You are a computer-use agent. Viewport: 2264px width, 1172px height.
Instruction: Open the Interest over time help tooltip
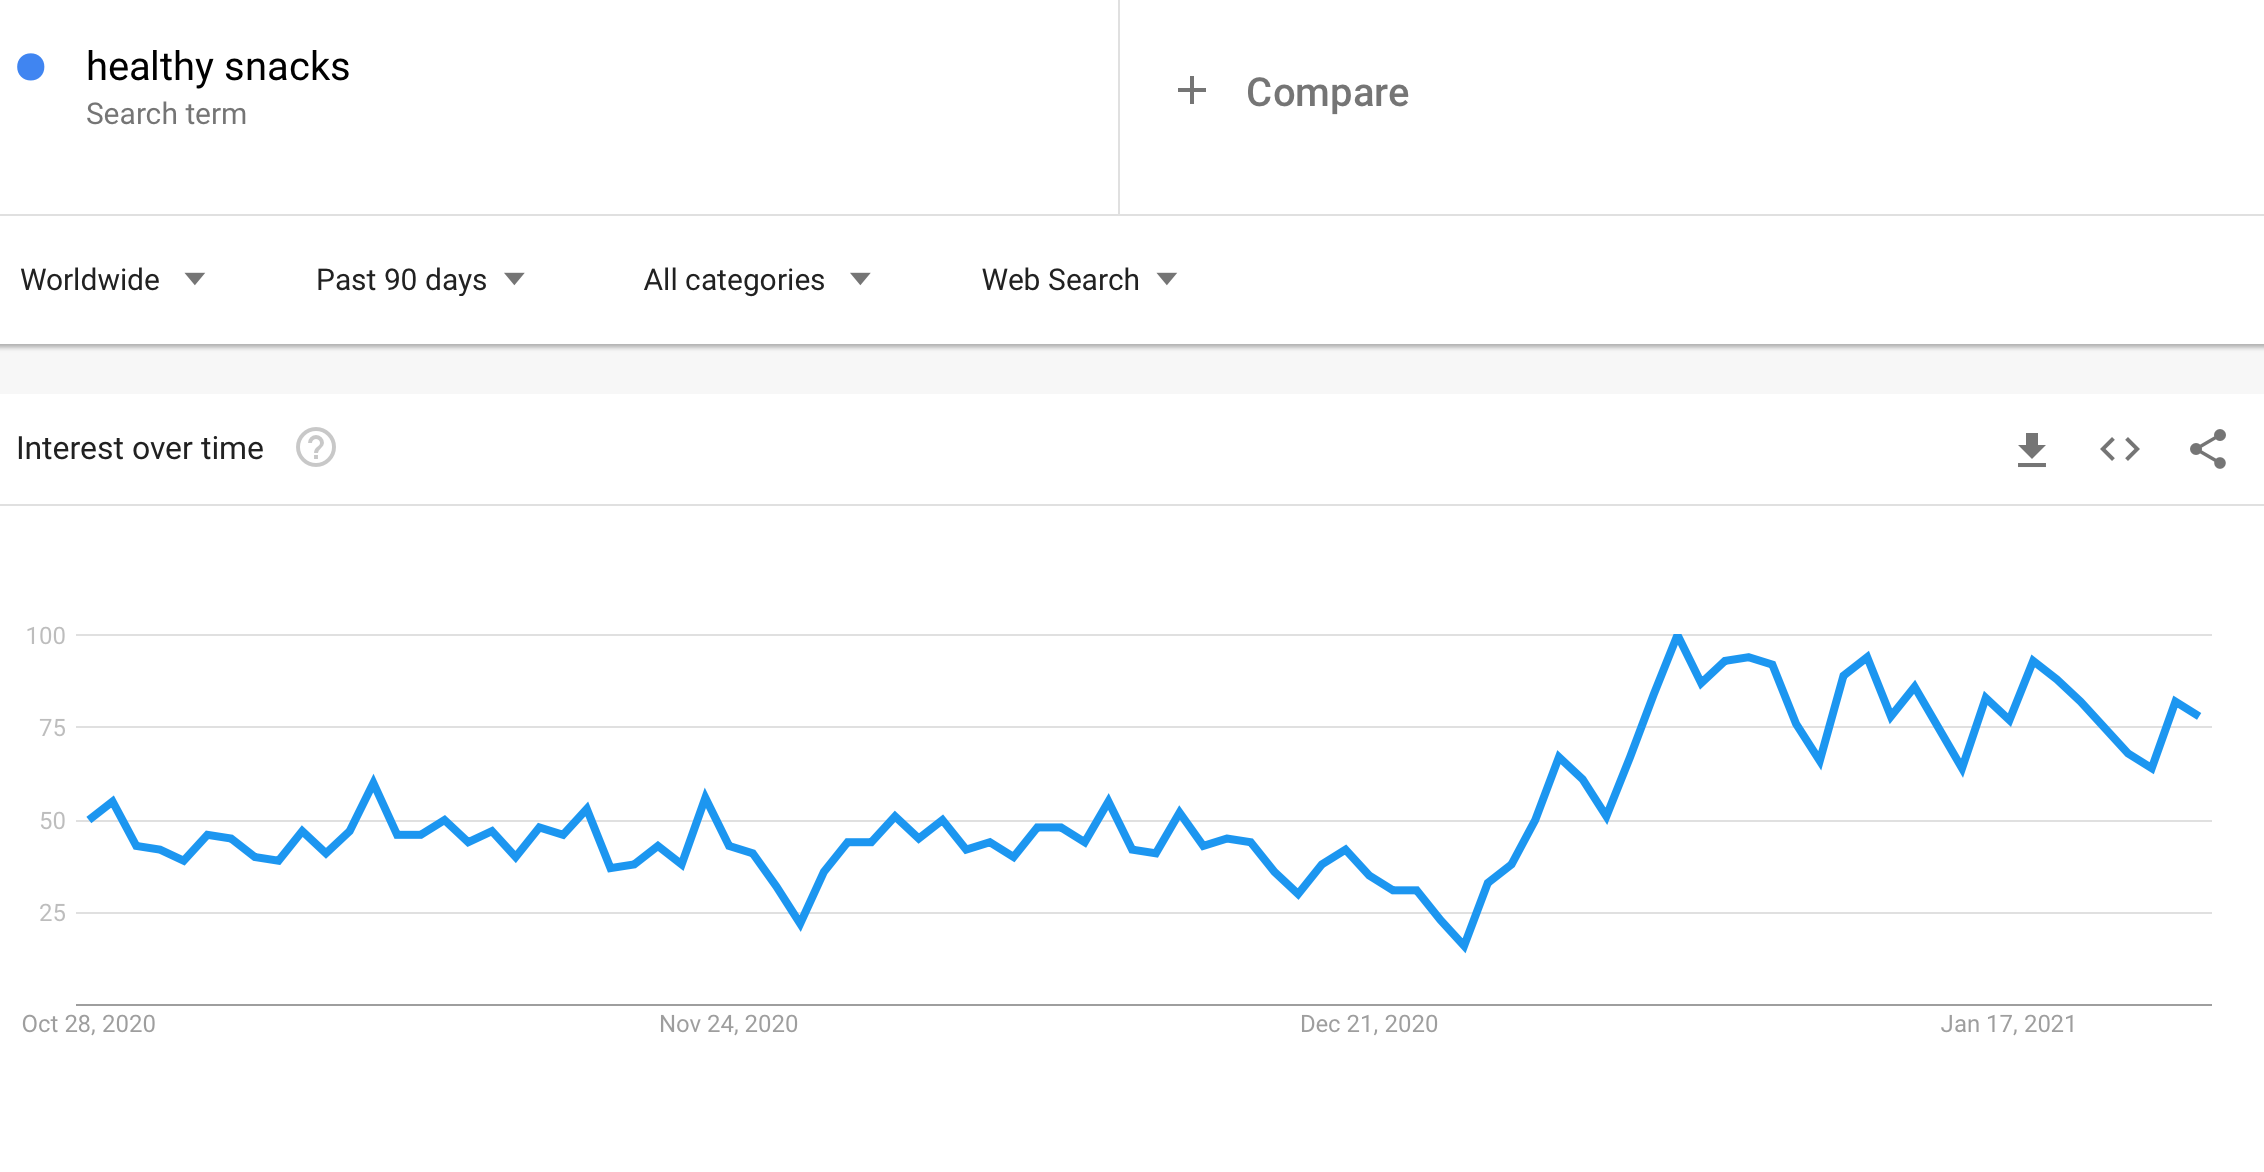316,448
